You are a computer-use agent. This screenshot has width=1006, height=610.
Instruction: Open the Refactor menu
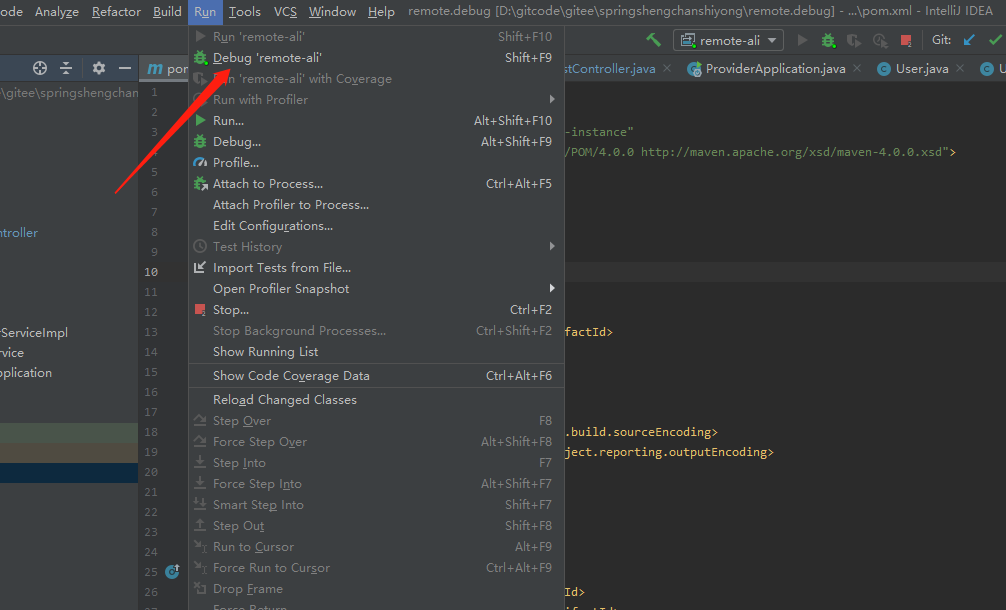click(116, 12)
